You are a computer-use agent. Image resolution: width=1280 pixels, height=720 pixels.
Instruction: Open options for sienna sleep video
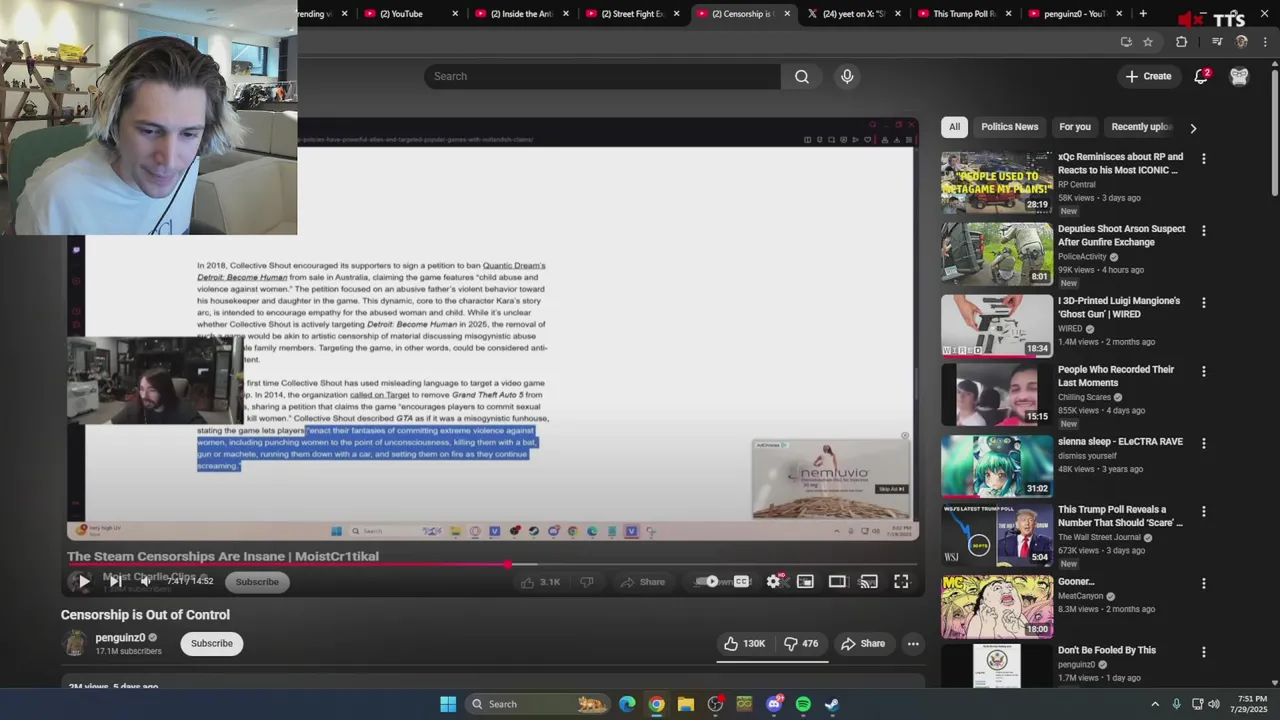point(1203,443)
